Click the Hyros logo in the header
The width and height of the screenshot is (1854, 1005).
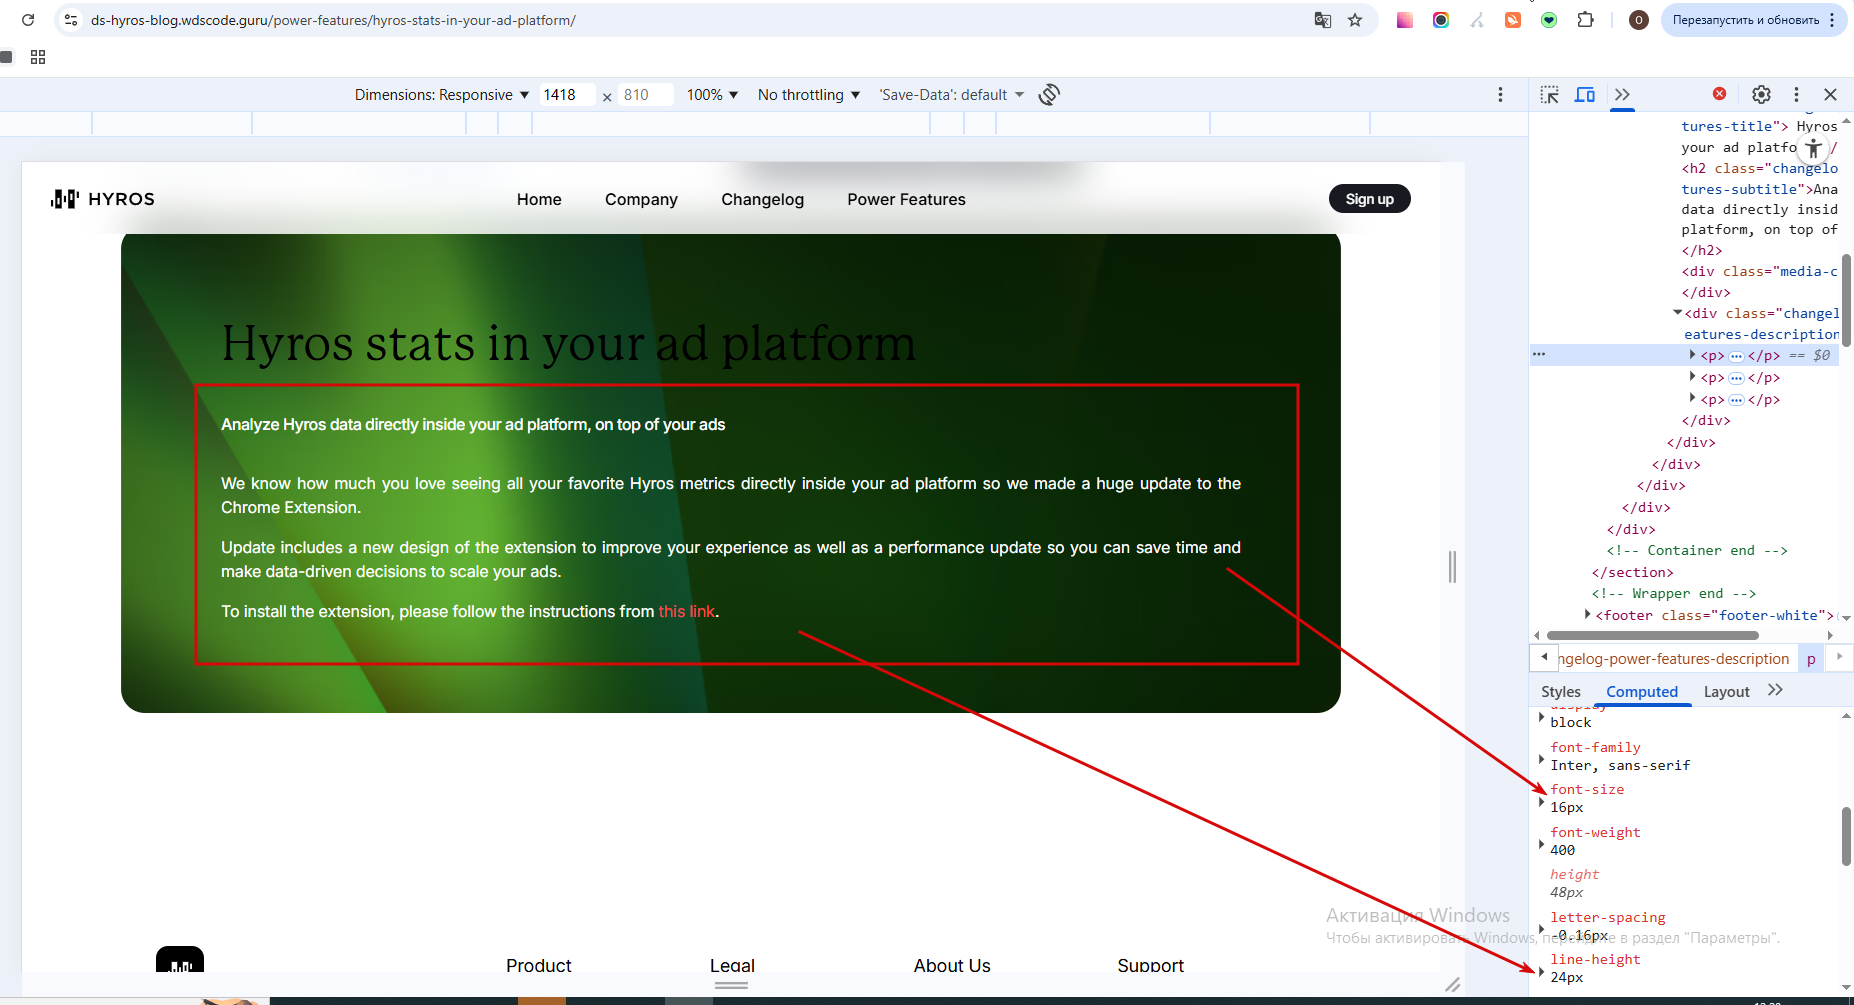(103, 199)
